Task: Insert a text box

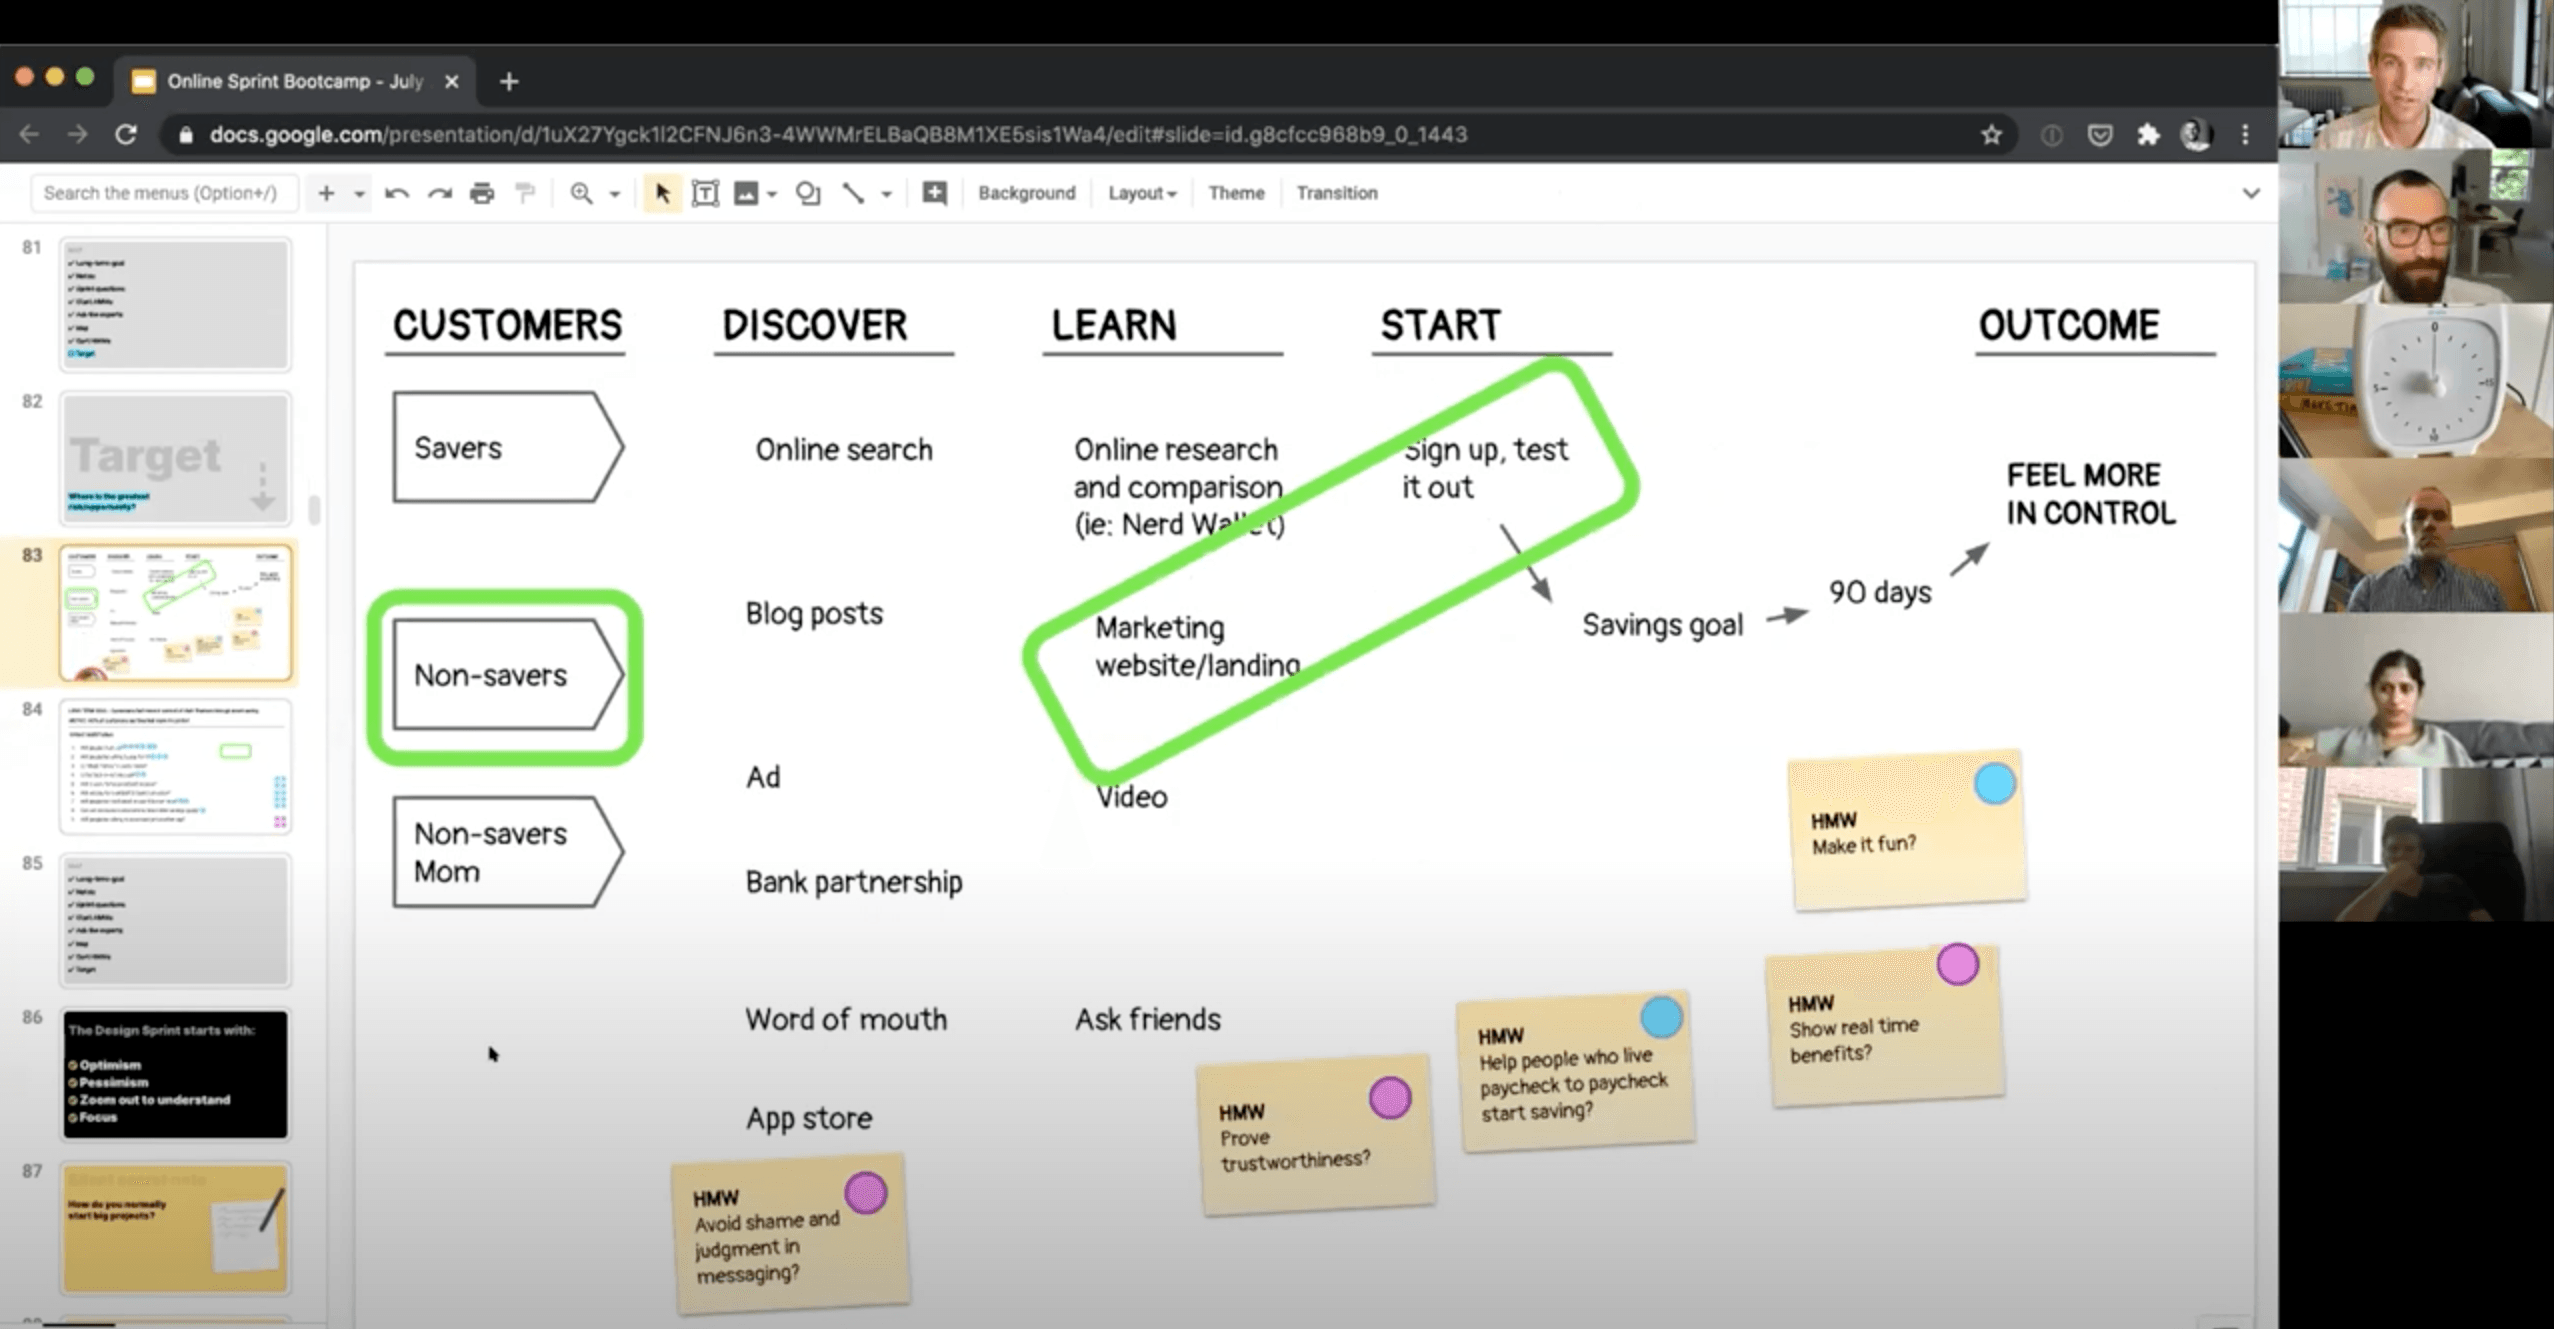Action: (706, 193)
